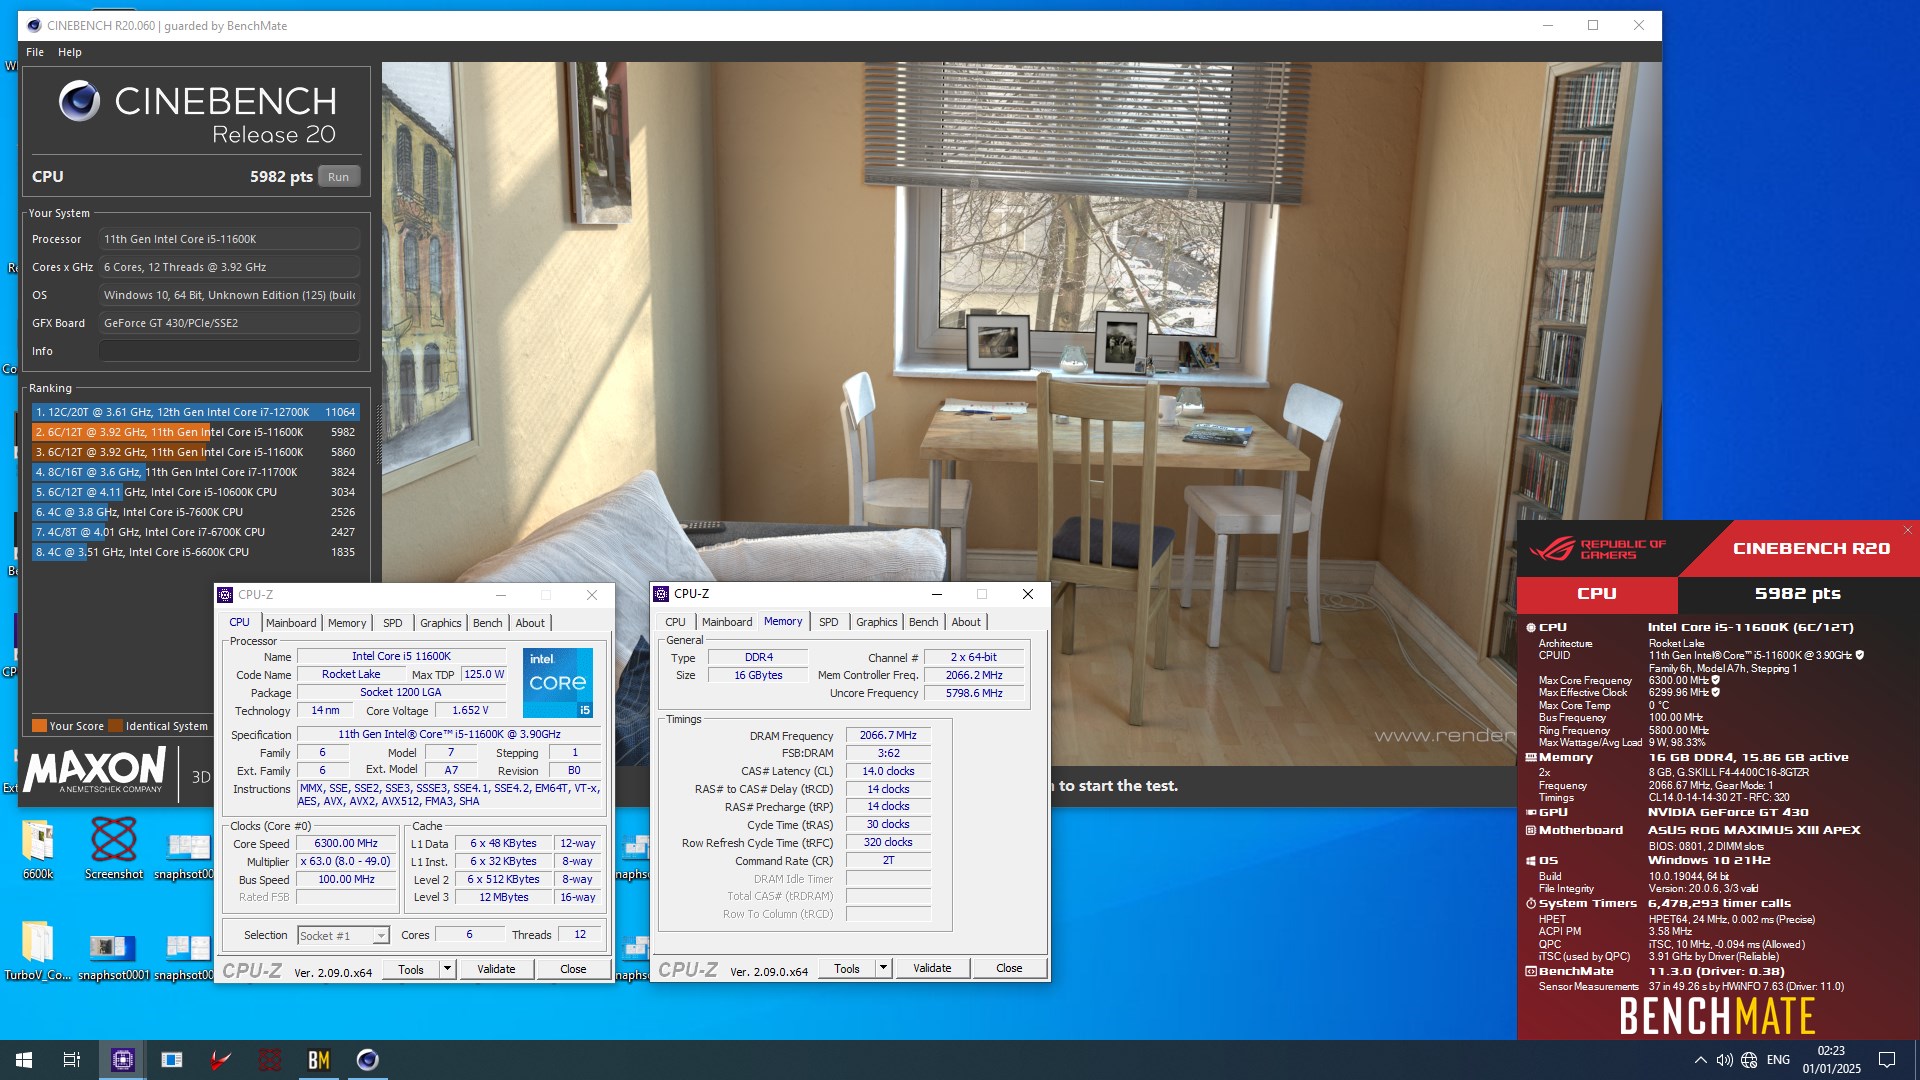Click the red atom icon on taskbar
1920x1080 pixels.
point(270,1060)
